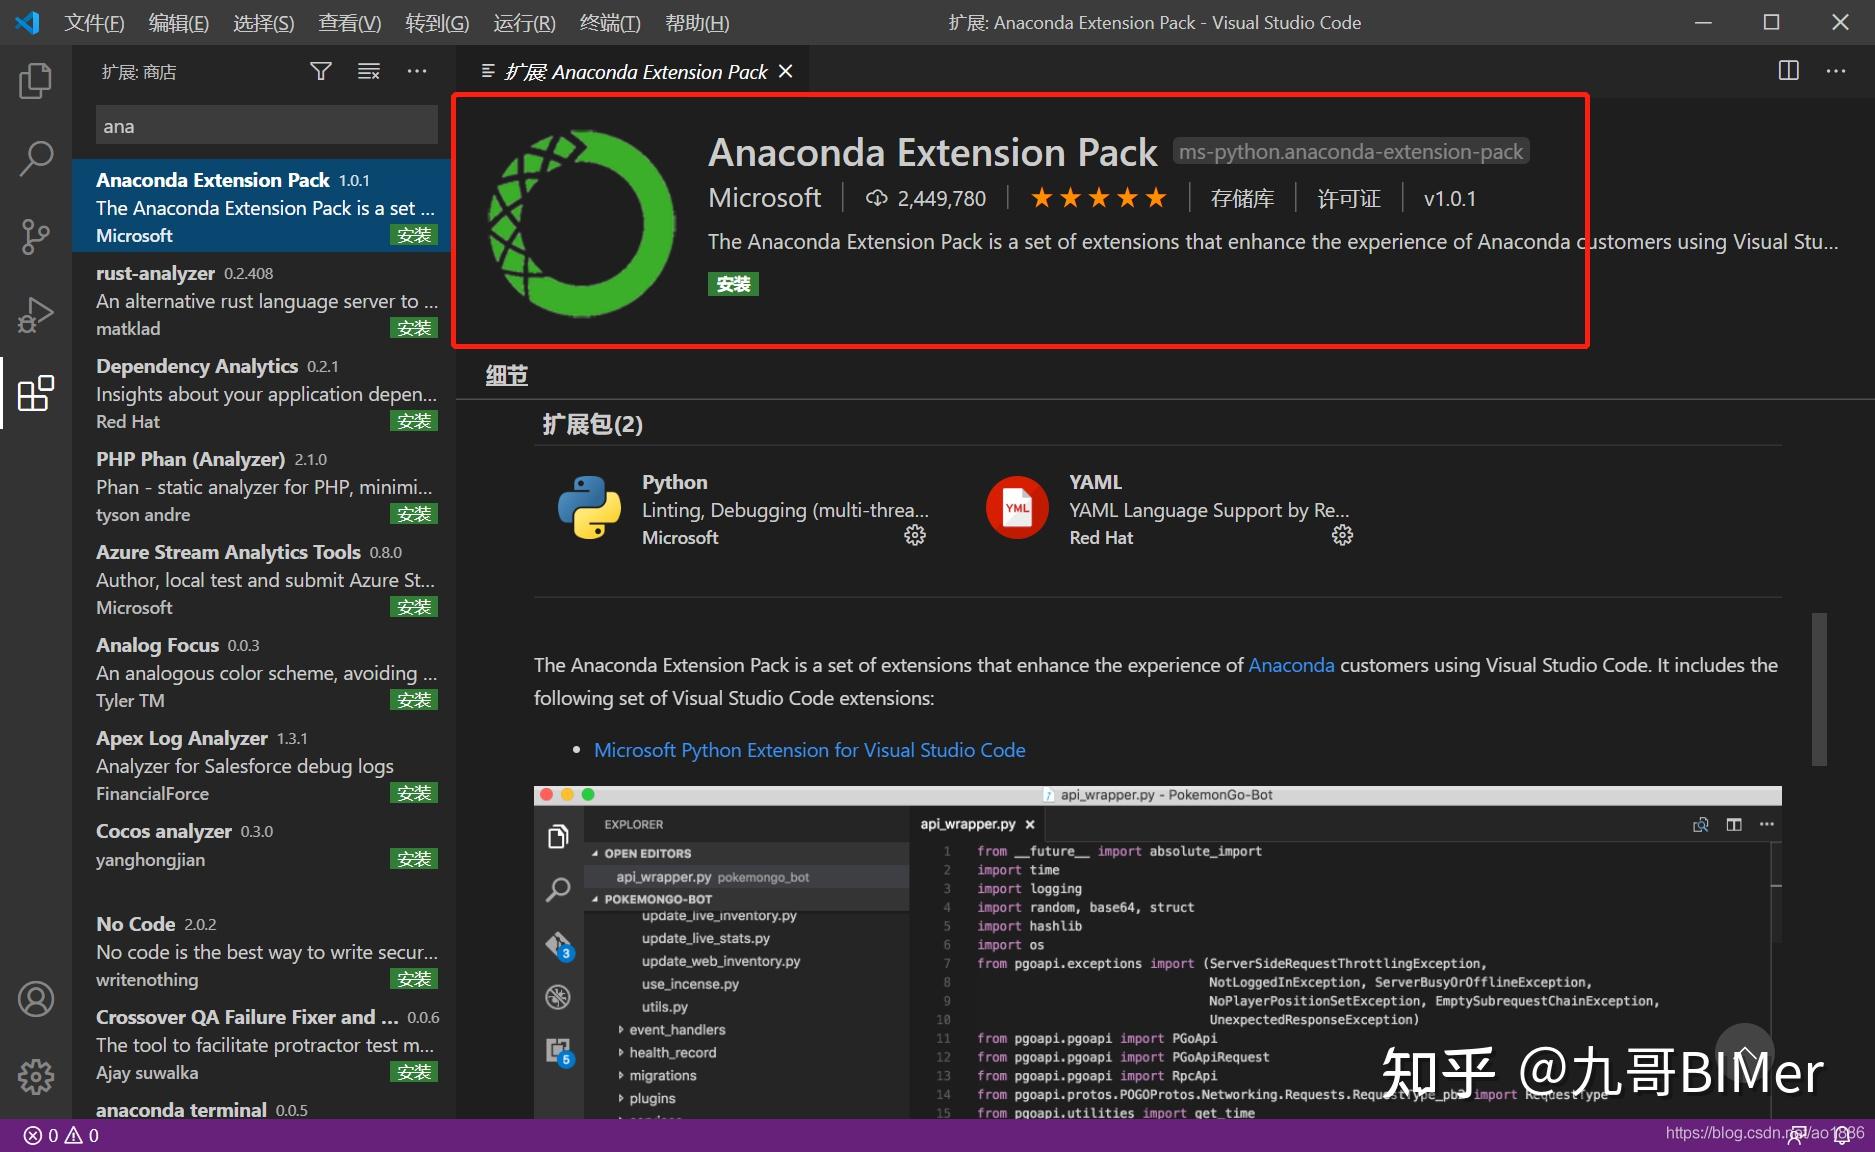Click the filter extensions funnel icon

pyautogui.click(x=320, y=71)
